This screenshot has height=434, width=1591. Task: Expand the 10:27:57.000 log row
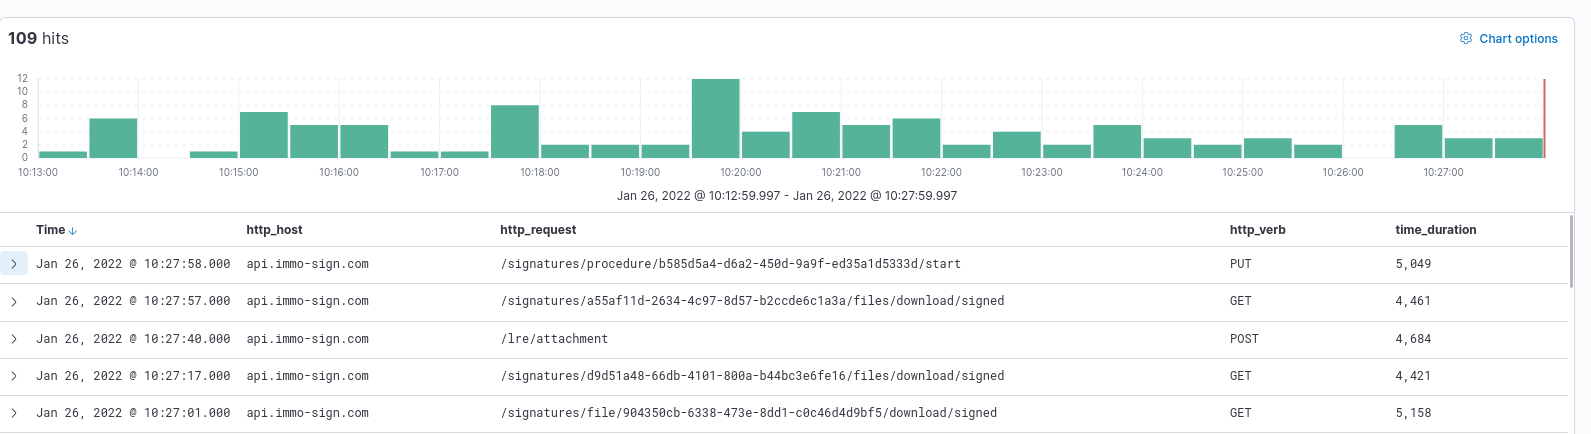pos(14,301)
